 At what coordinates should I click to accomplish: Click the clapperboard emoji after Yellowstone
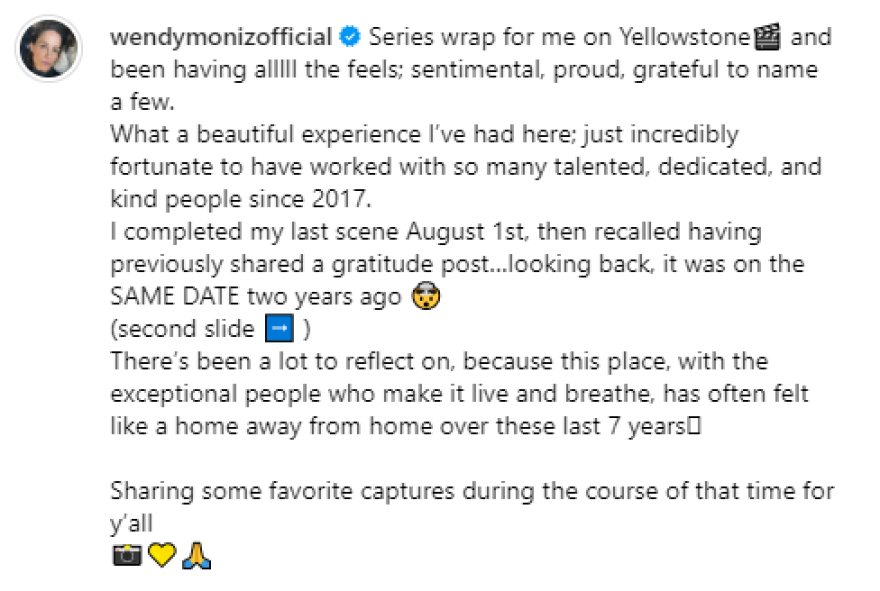click(768, 39)
